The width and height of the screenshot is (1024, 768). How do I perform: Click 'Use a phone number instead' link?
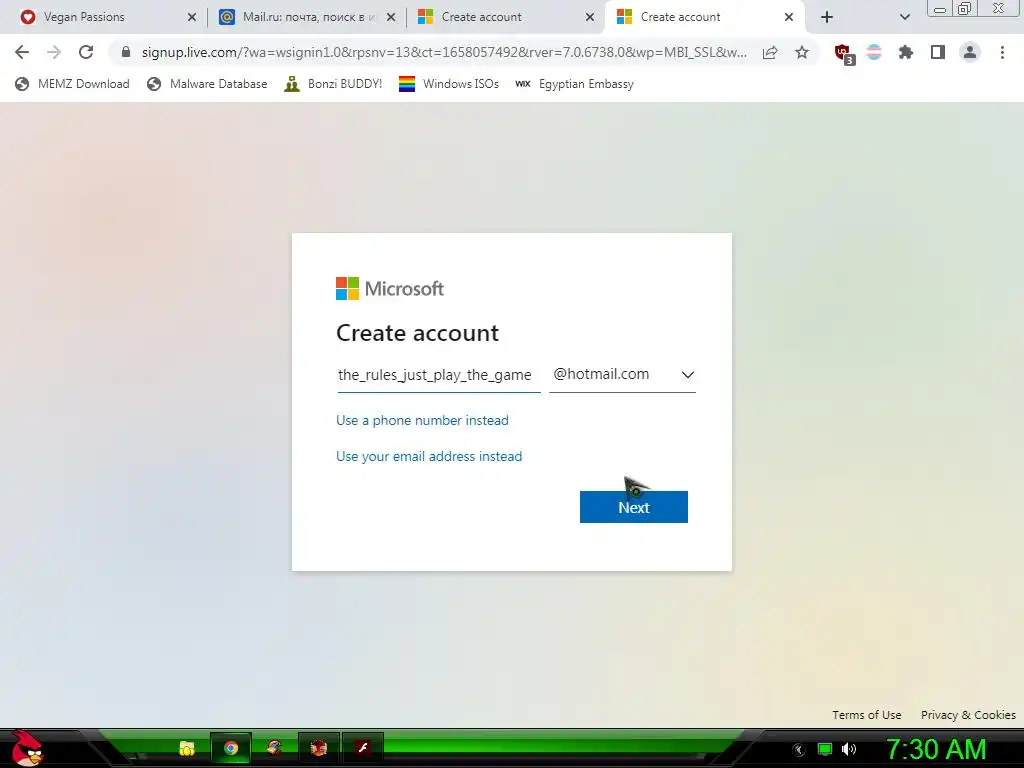click(x=422, y=420)
